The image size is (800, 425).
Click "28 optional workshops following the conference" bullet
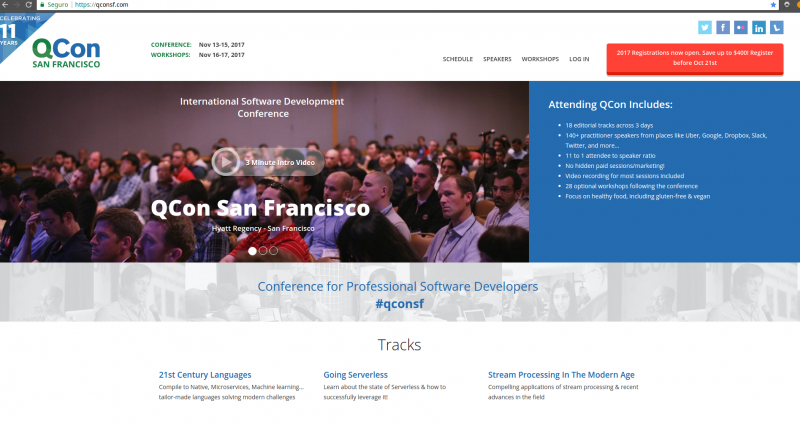pos(632,186)
